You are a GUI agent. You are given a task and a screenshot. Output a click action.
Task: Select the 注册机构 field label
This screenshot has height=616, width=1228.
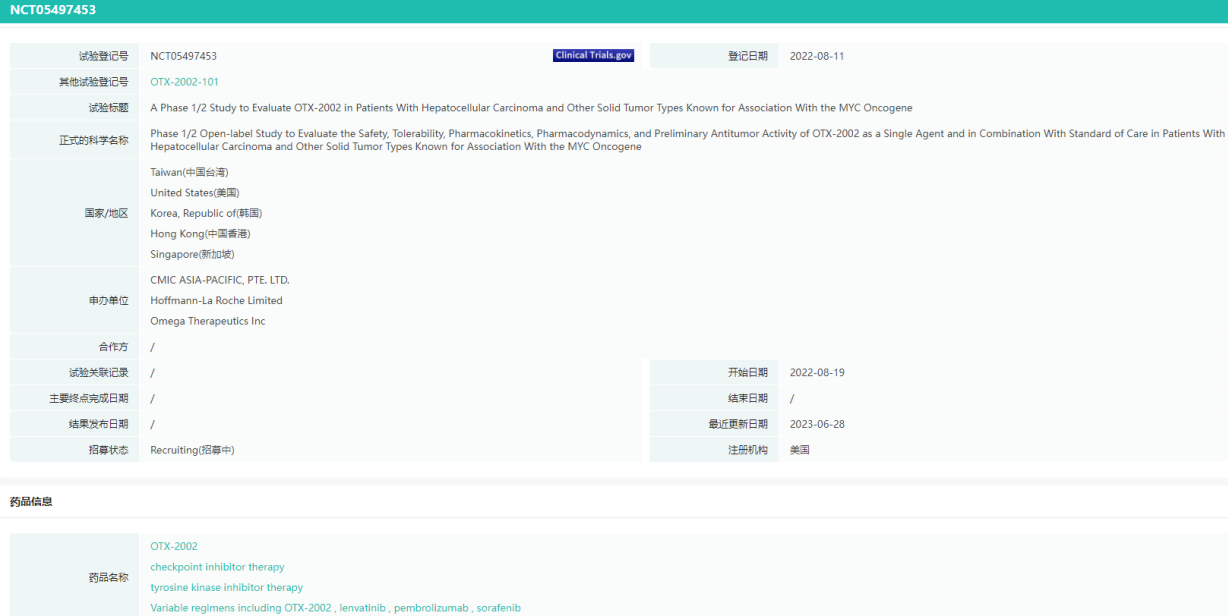(x=748, y=450)
